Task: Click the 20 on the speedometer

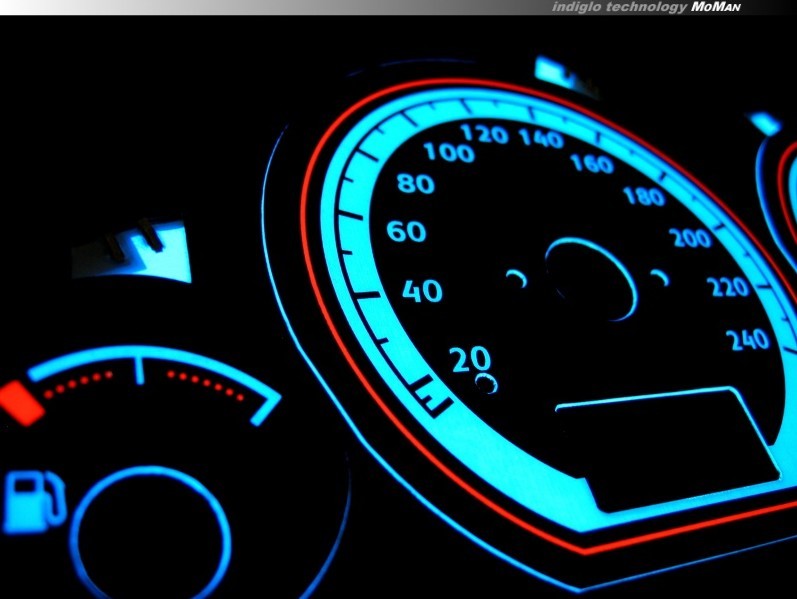Action: click(470, 358)
